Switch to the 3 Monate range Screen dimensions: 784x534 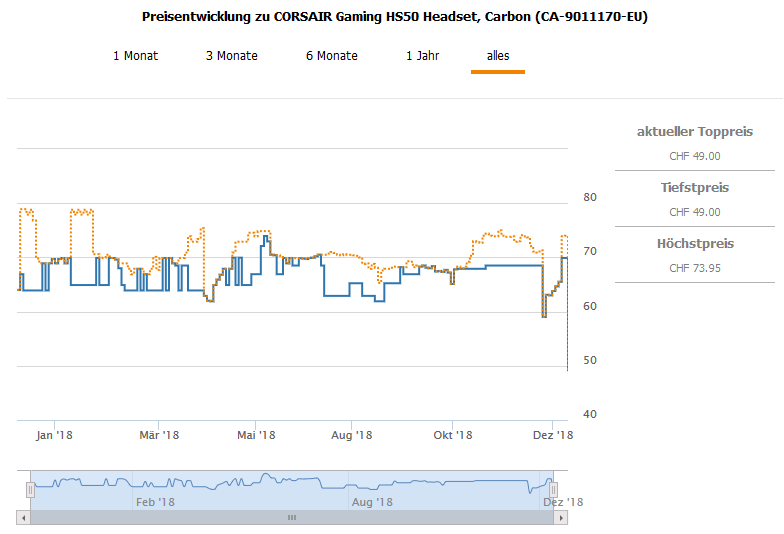tap(232, 56)
